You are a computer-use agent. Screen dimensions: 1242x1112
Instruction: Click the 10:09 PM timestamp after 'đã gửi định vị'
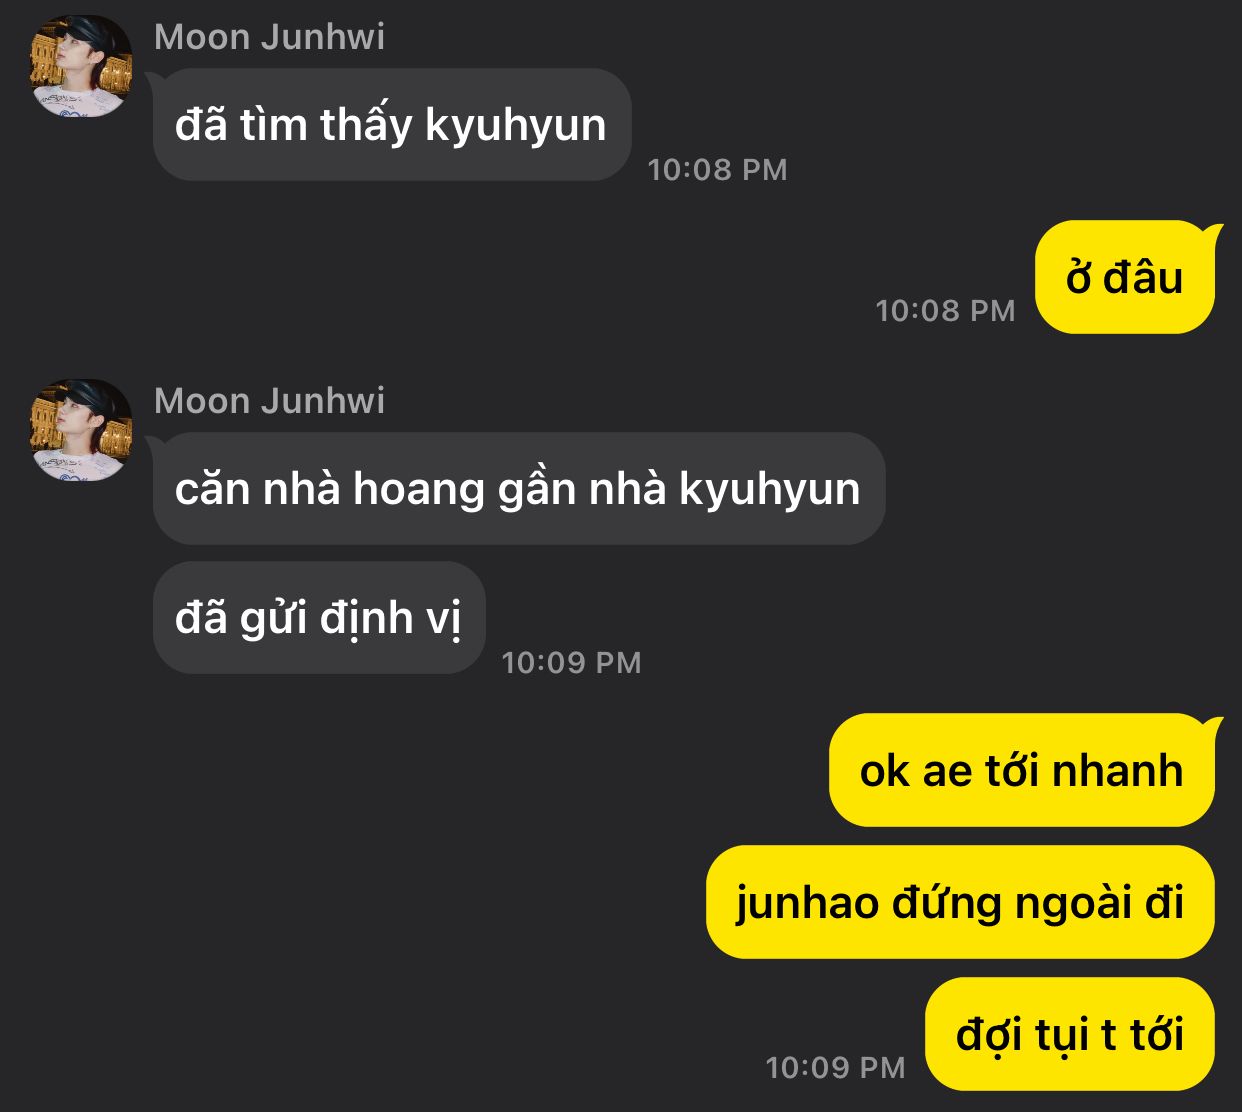571,663
